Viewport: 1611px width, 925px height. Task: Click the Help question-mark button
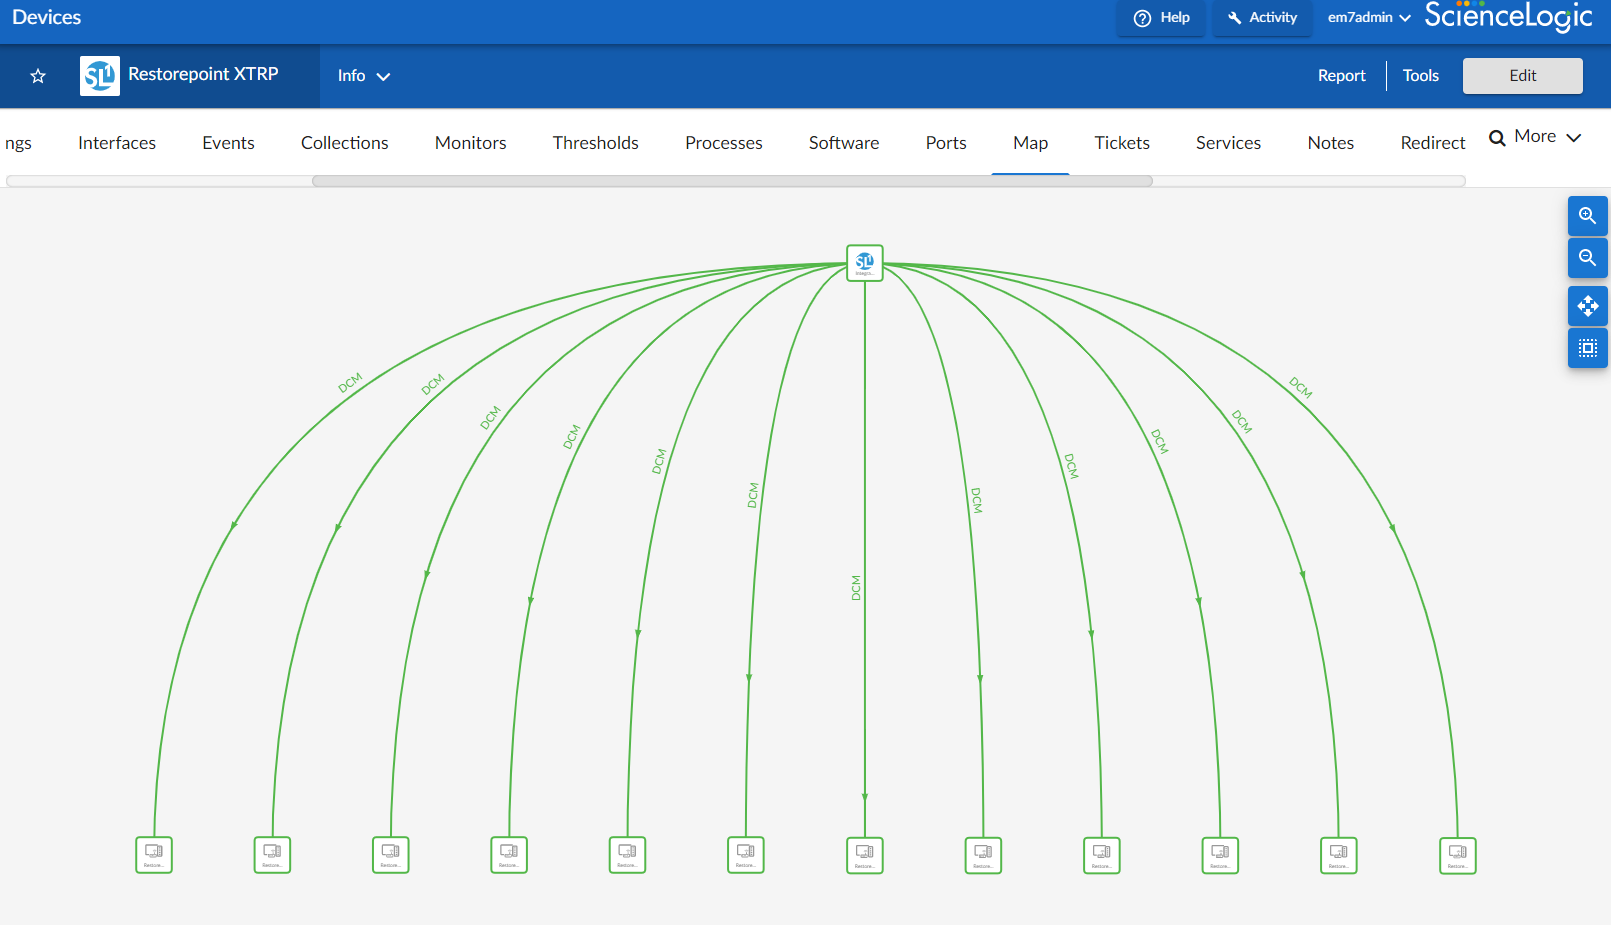tap(1161, 17)
